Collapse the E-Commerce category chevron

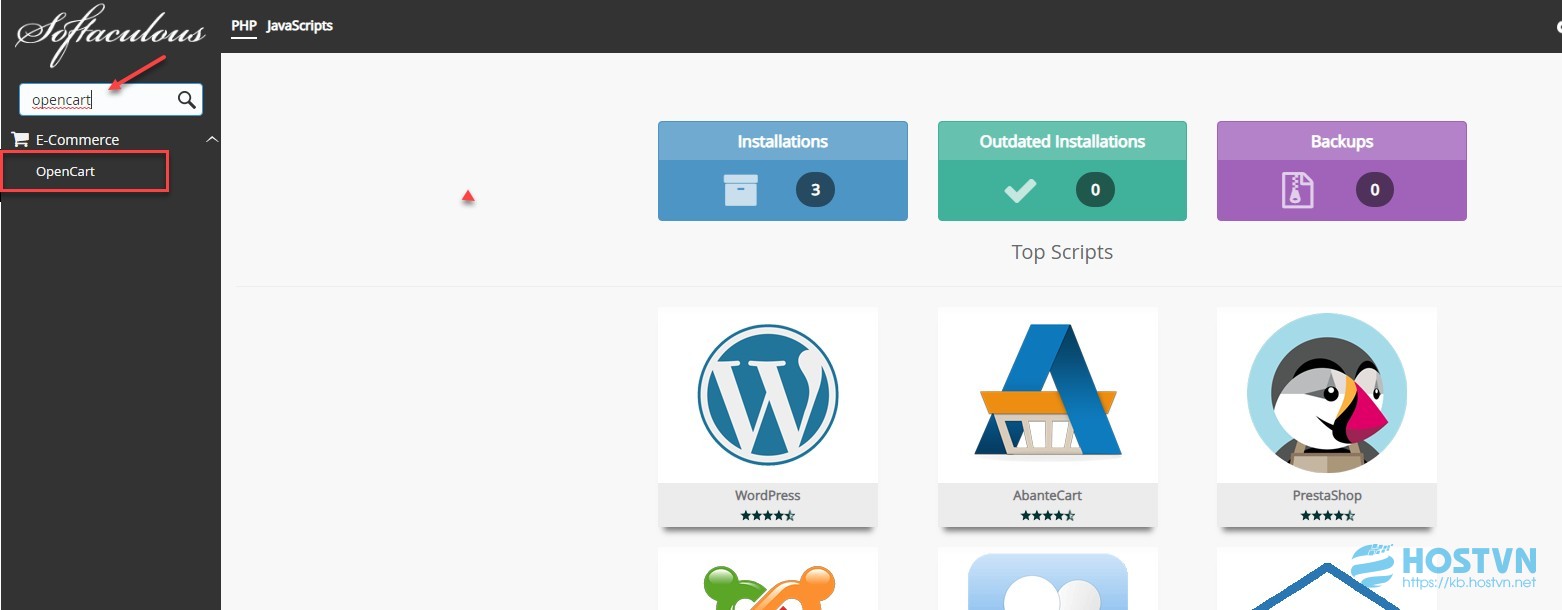(212, 139)
